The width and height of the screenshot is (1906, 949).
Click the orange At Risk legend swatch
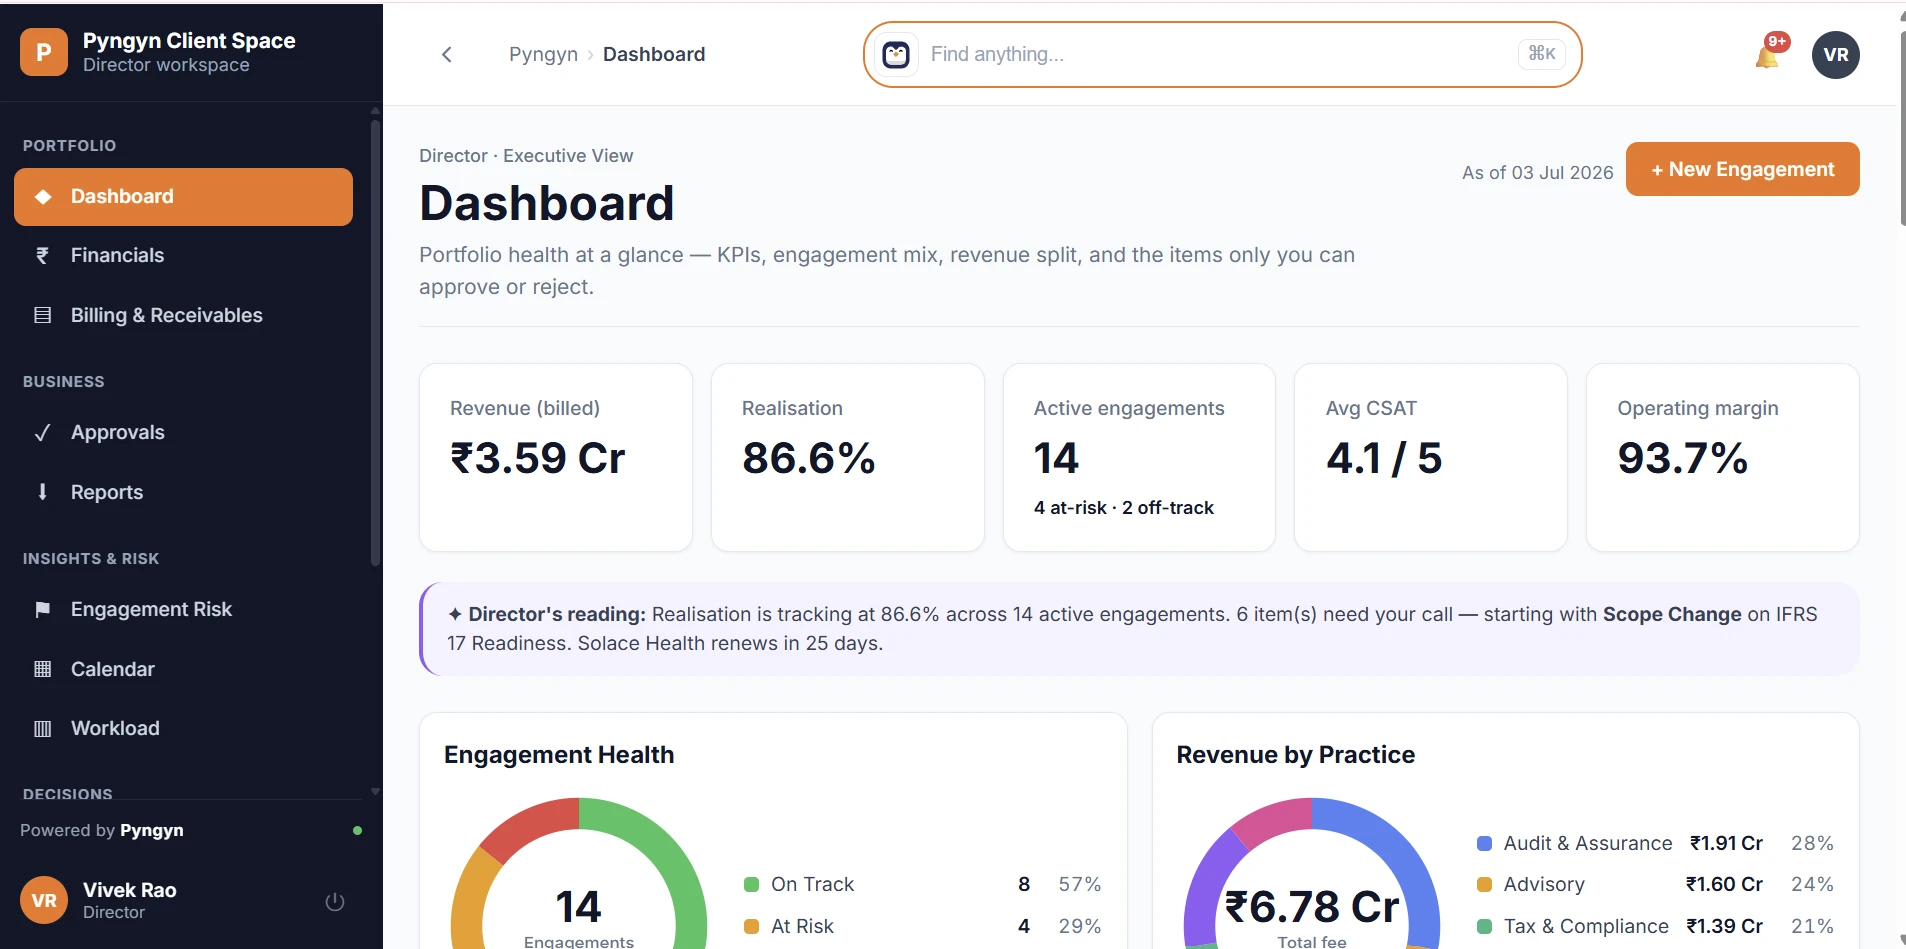(x=752, y=927)
